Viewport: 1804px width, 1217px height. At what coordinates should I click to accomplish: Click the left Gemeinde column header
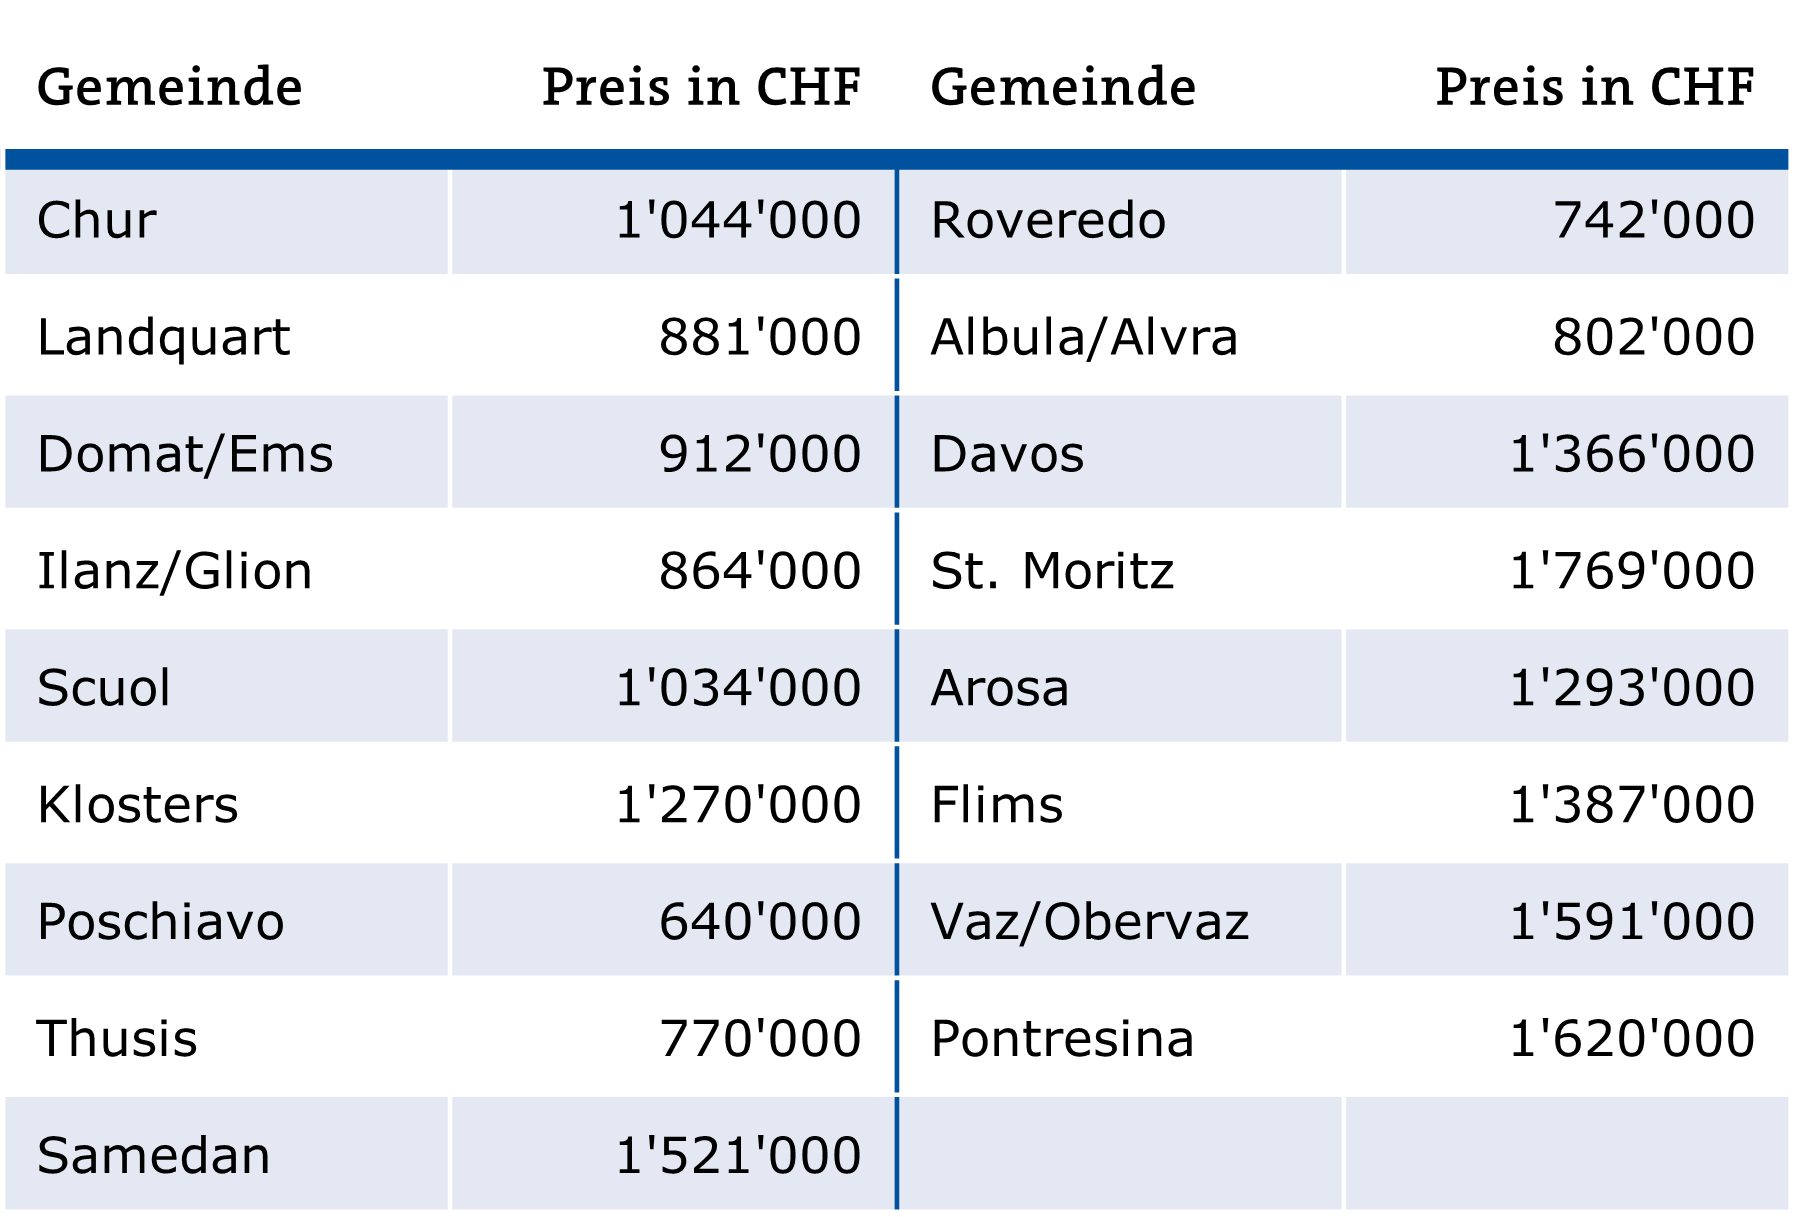(170, 87)
